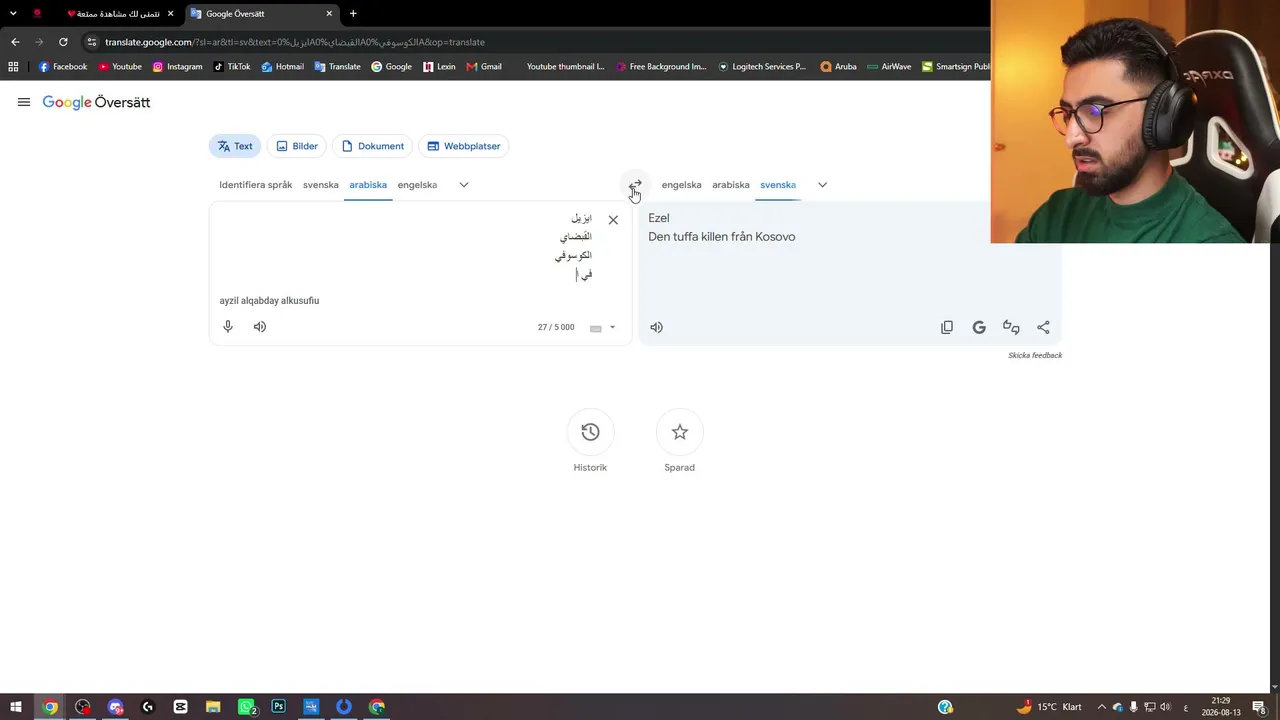Switch to the Arabic-titled browser tab

113,14
